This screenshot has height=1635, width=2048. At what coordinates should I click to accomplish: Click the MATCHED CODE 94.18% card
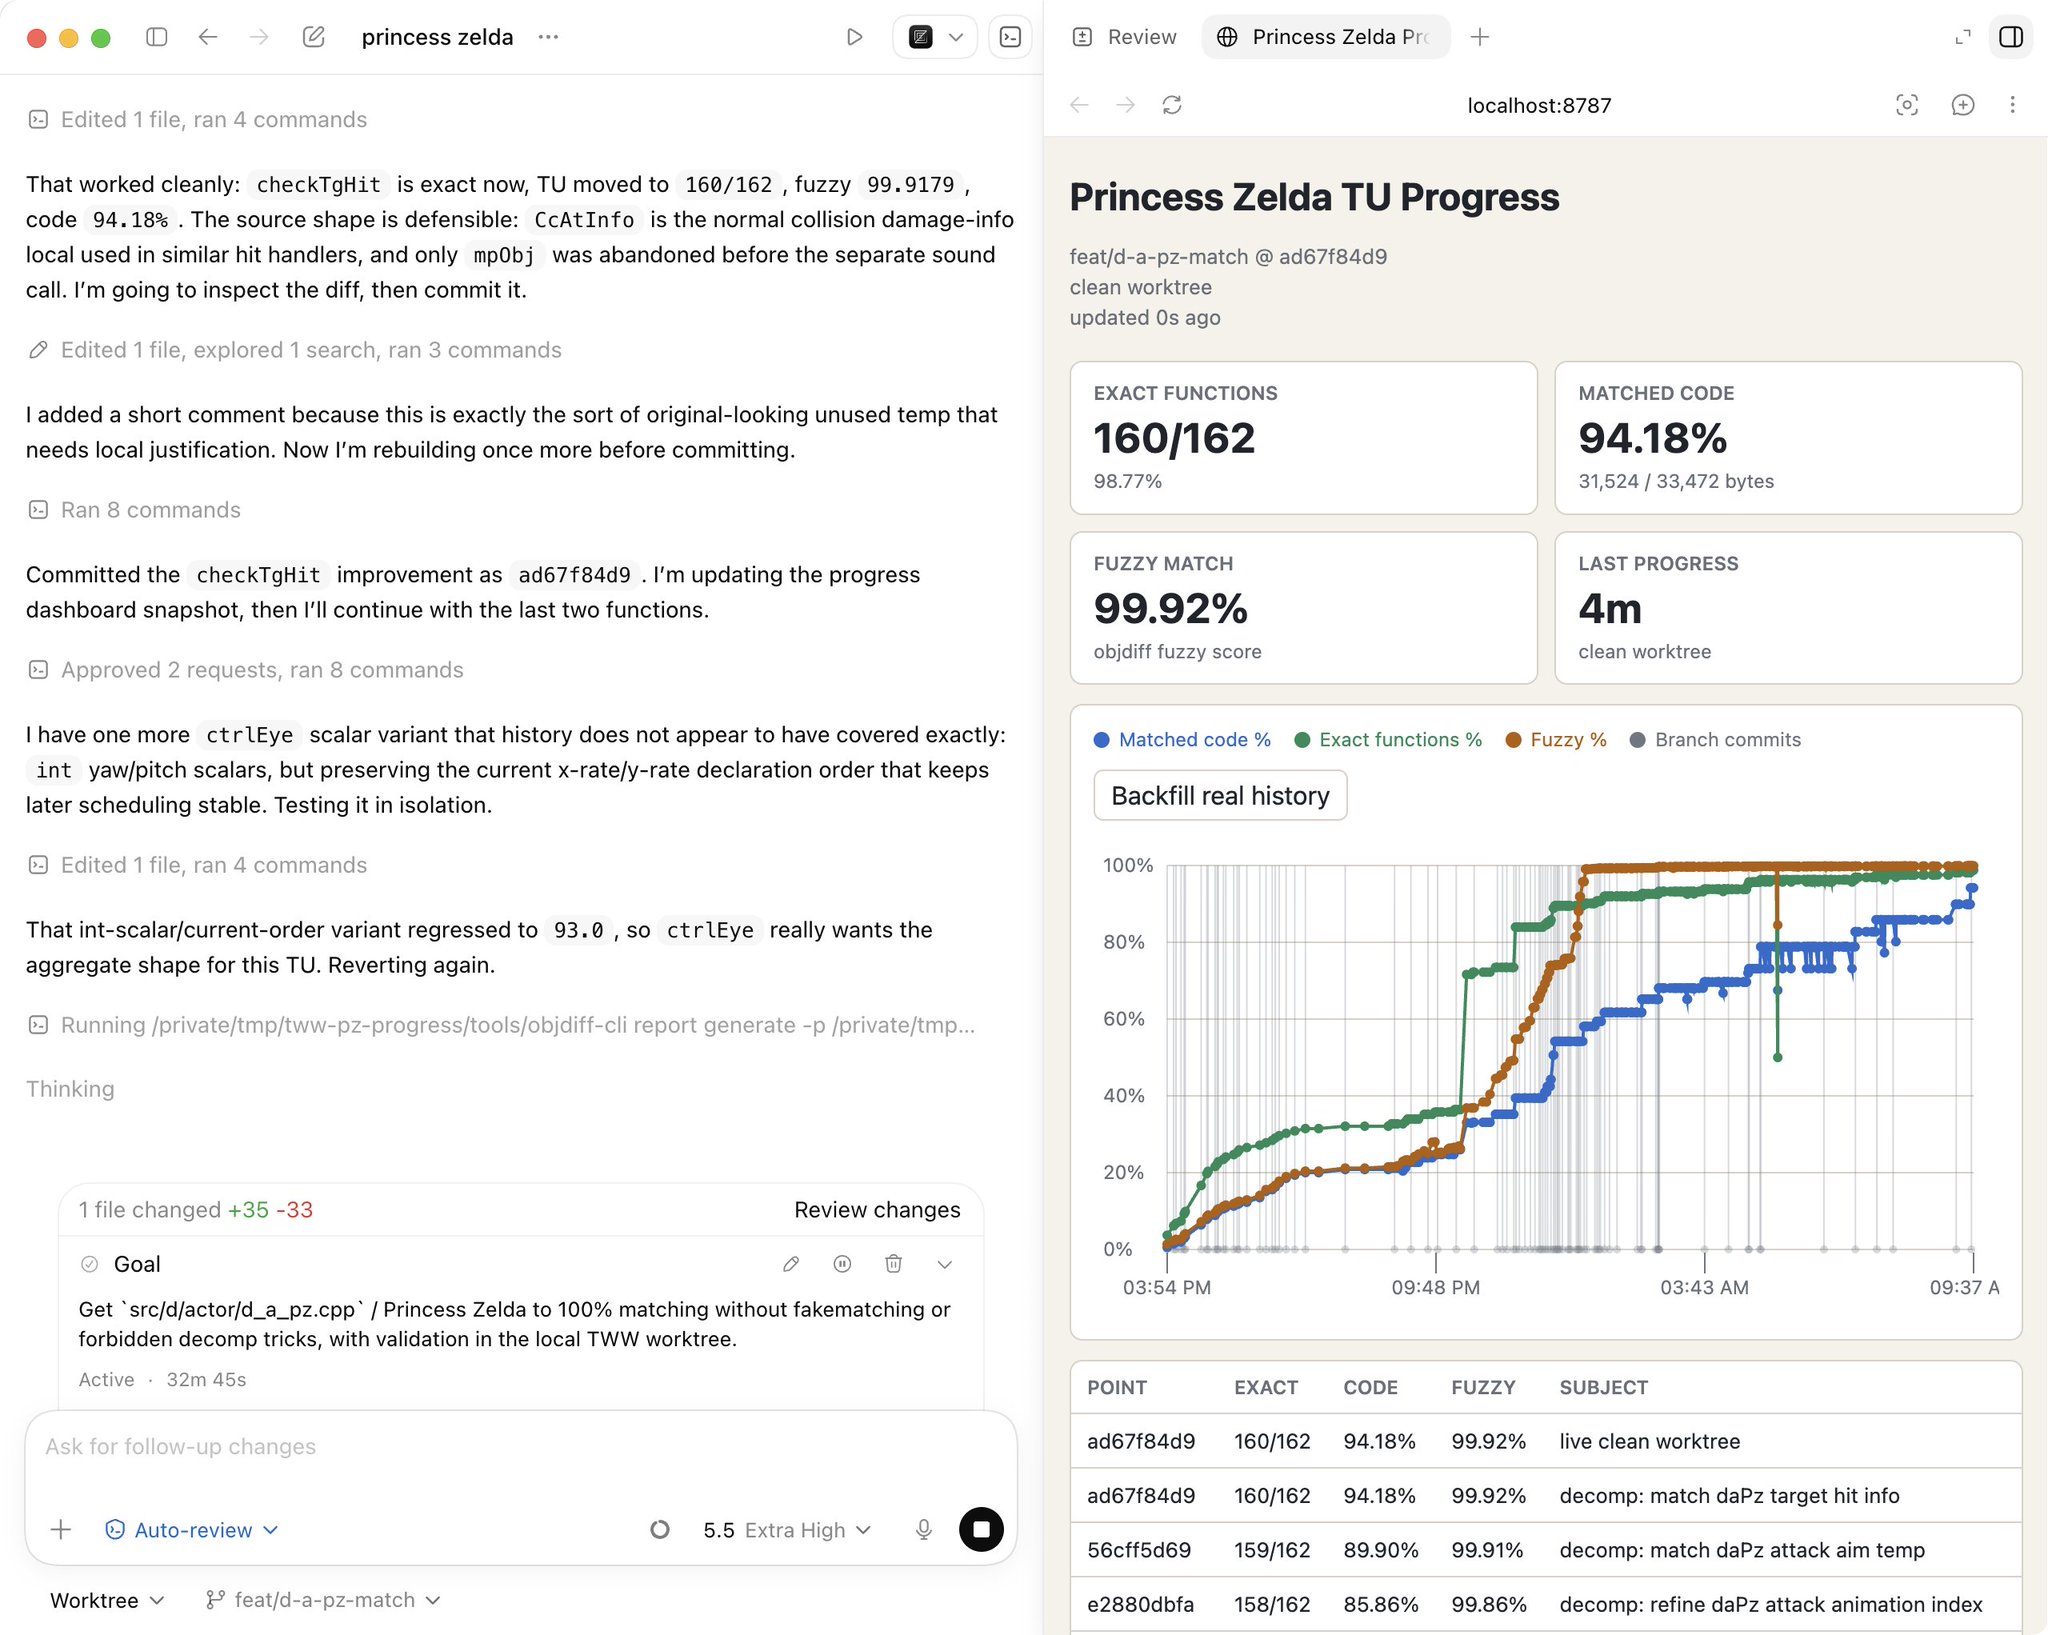(x=1788, y=438)
